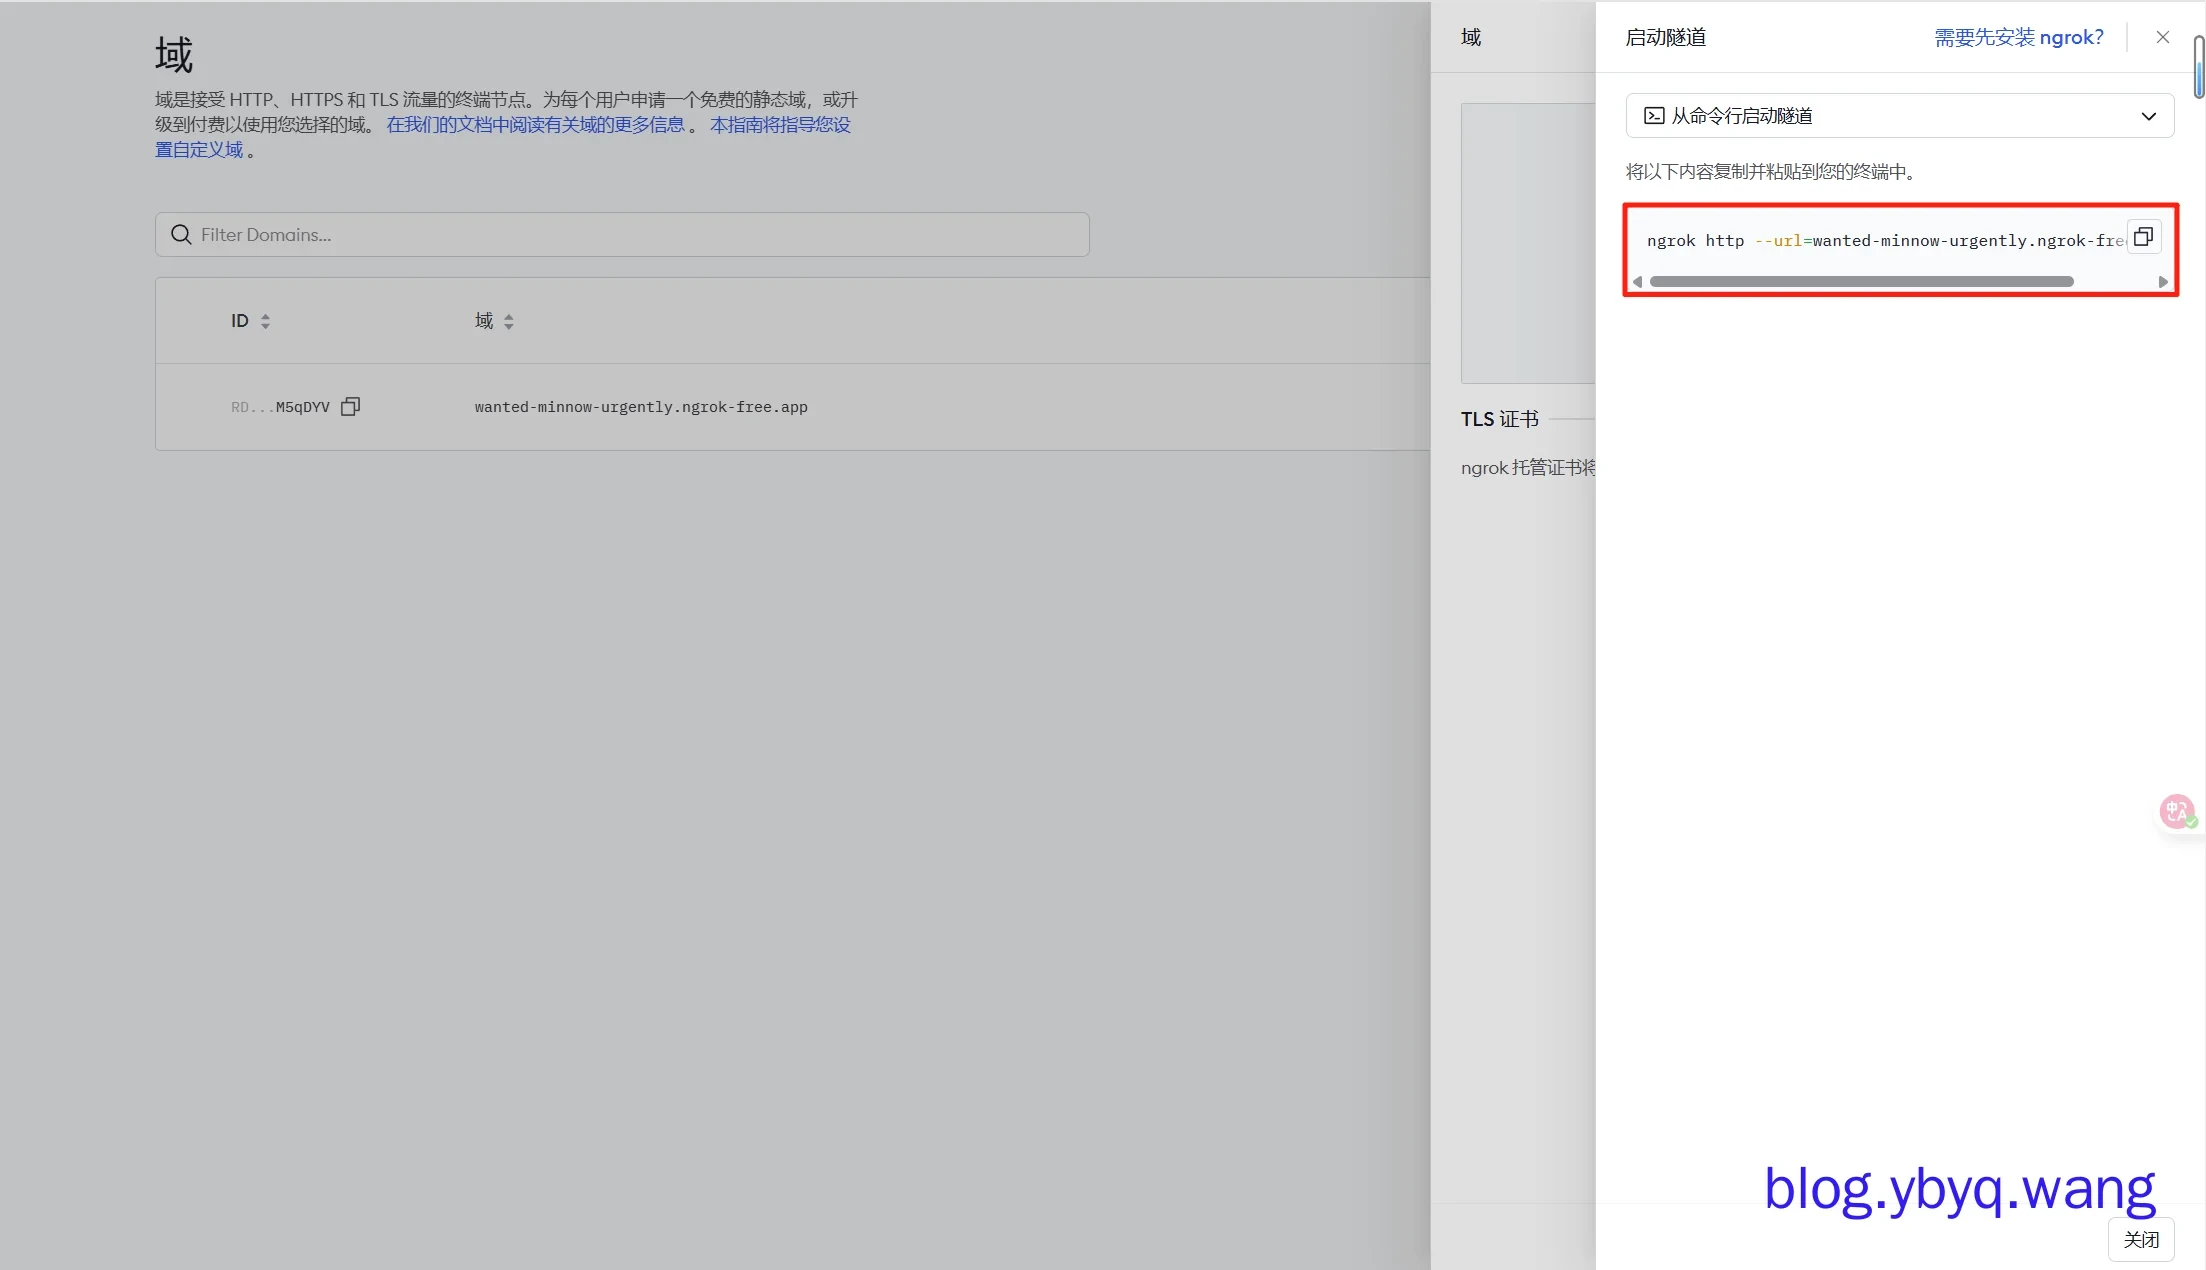Close the 启动隧道 panel with X icon

click(2162, 37)
